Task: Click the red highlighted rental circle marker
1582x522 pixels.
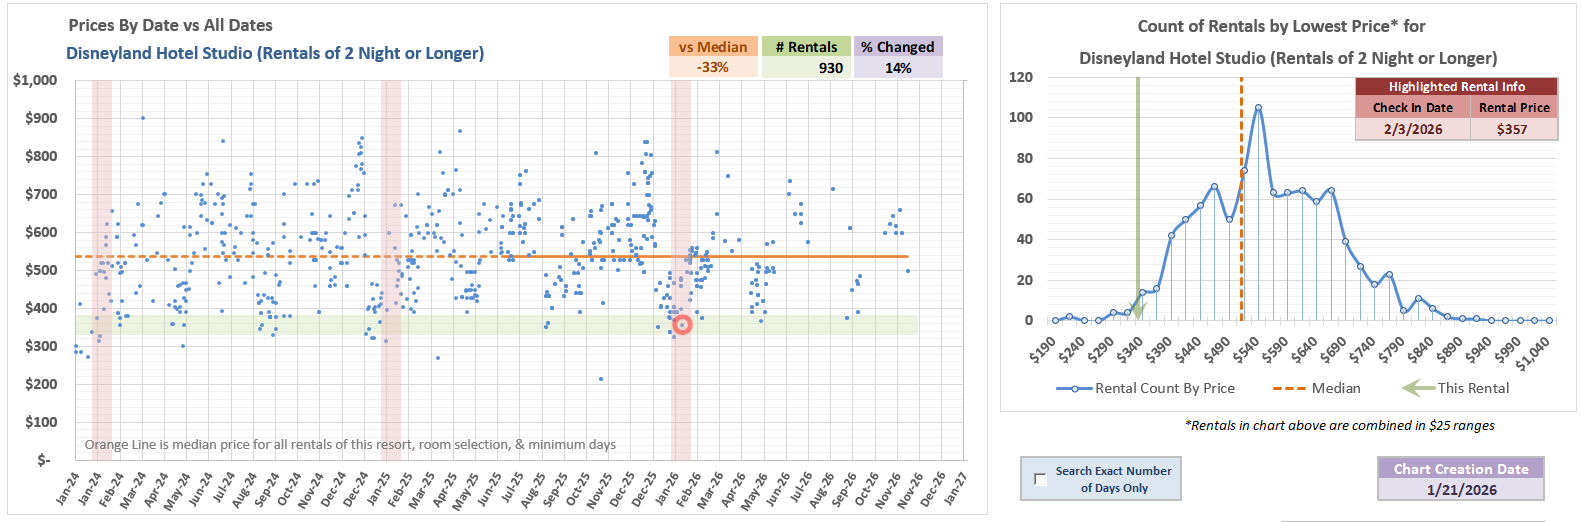Action: [x=682, y=324]
